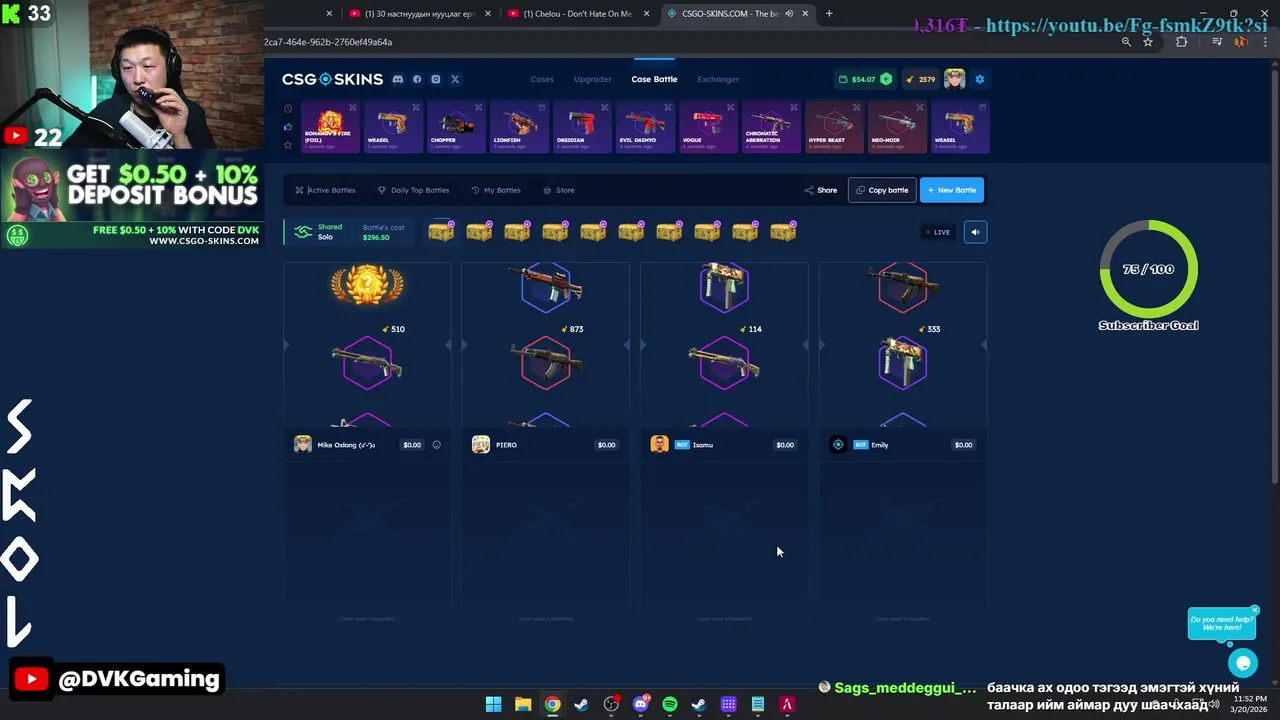Open the Obsidian drop card
This screenshot has height=720, width=1280.
click(x=582, y=127)
